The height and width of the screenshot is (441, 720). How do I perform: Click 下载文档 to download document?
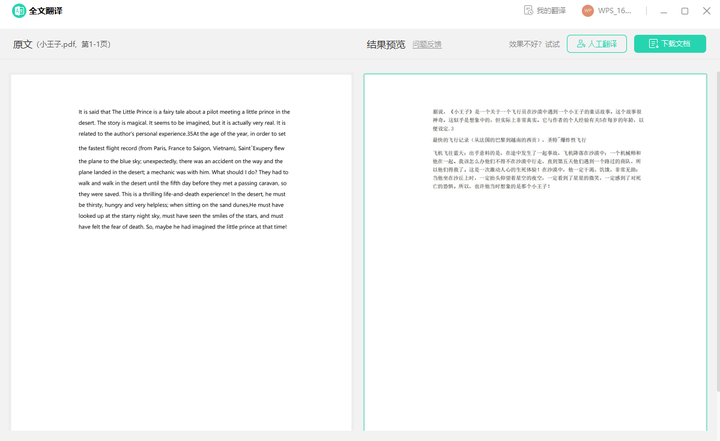coord(670,44)
